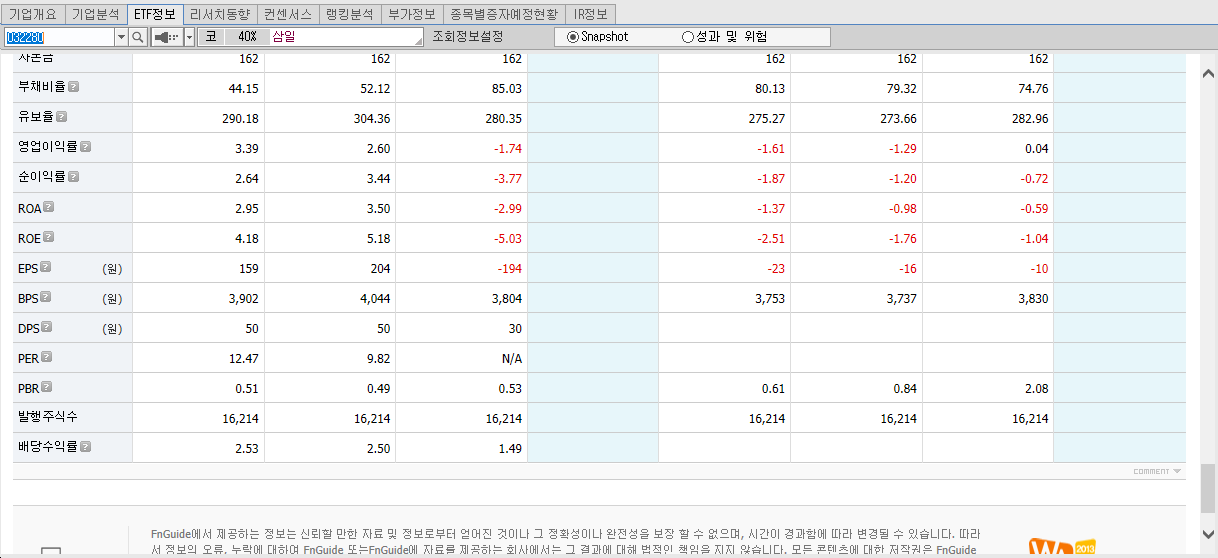Select the Snapshot radio button

(572, 37)
